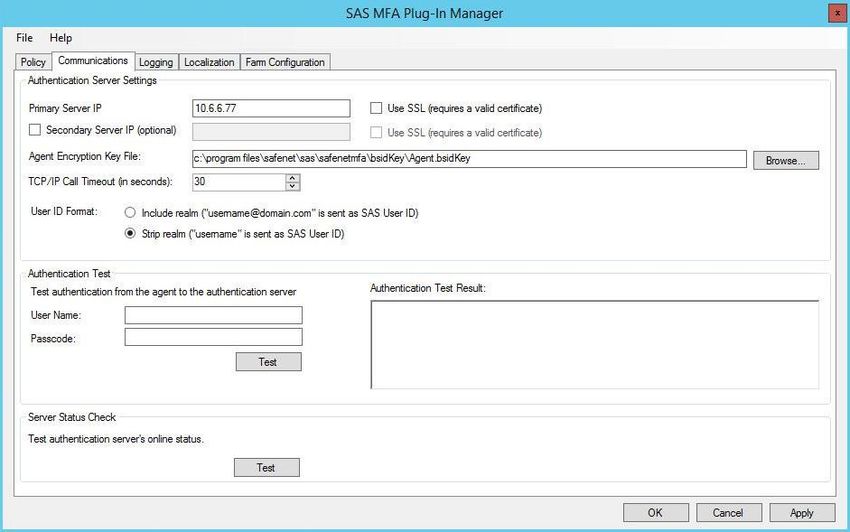Click Test under Server Status Check
850x532 pixels.
click(x=266, y=467)
